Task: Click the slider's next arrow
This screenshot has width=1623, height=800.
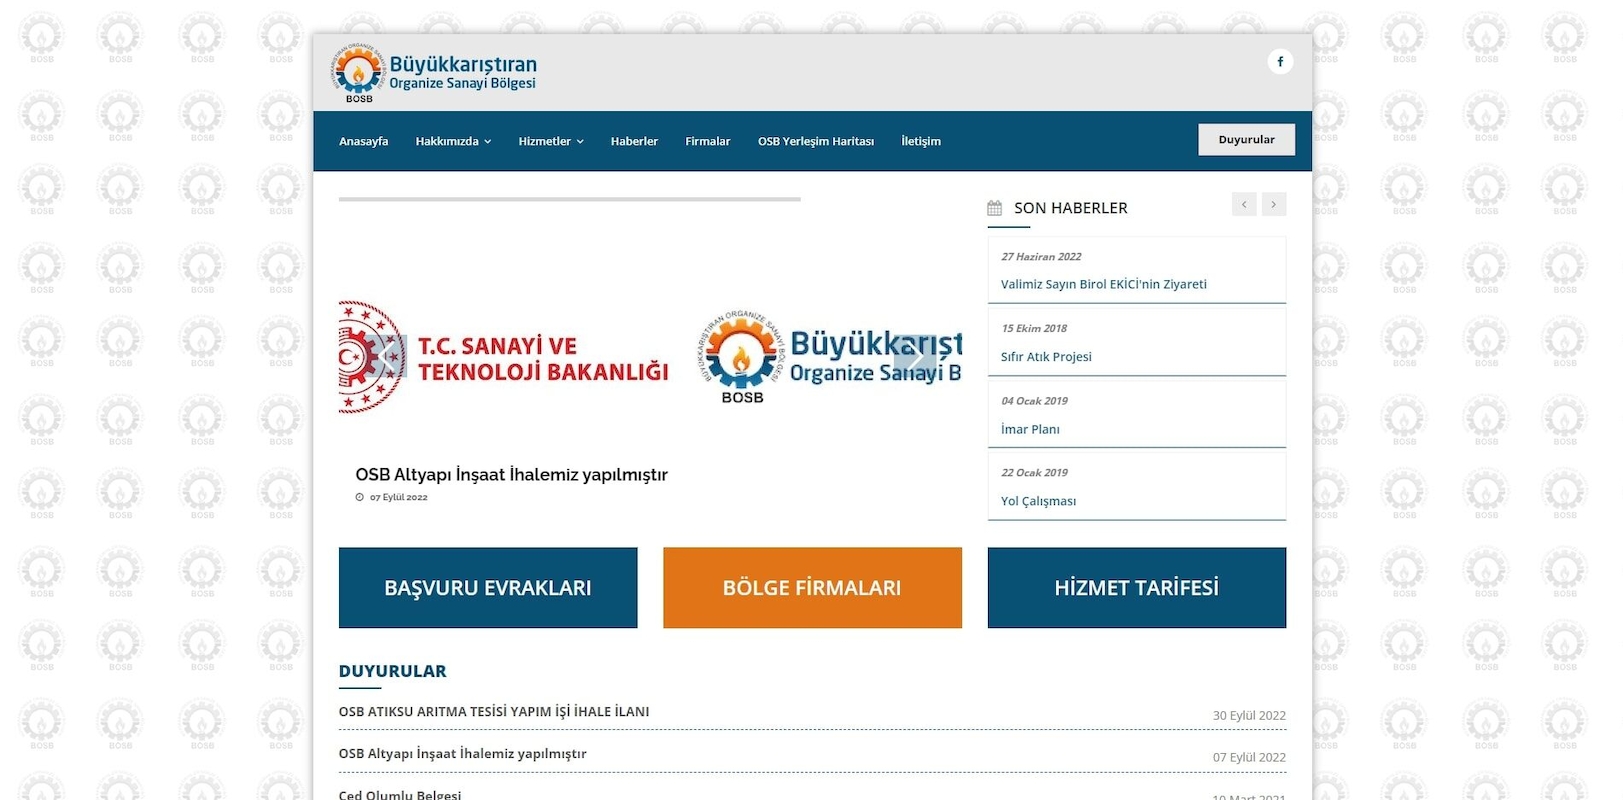Action: [914, 356]
